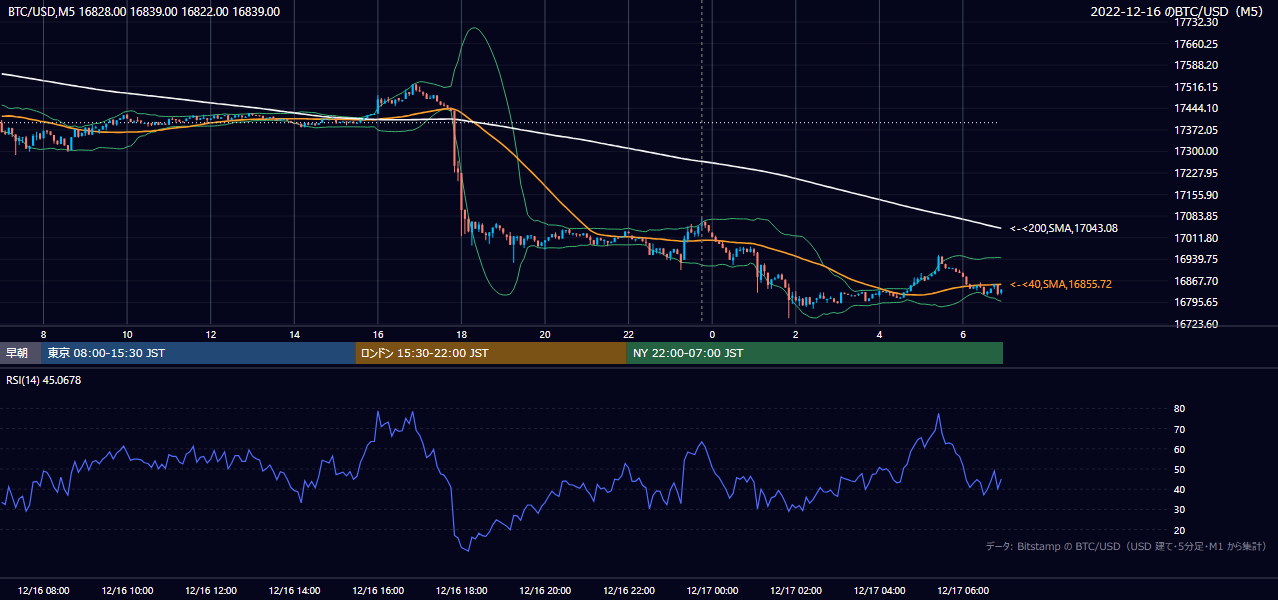Click time label 12/16 18:00
The width and height of the screenshot is (1278, 600).
(x=461, y=591)
